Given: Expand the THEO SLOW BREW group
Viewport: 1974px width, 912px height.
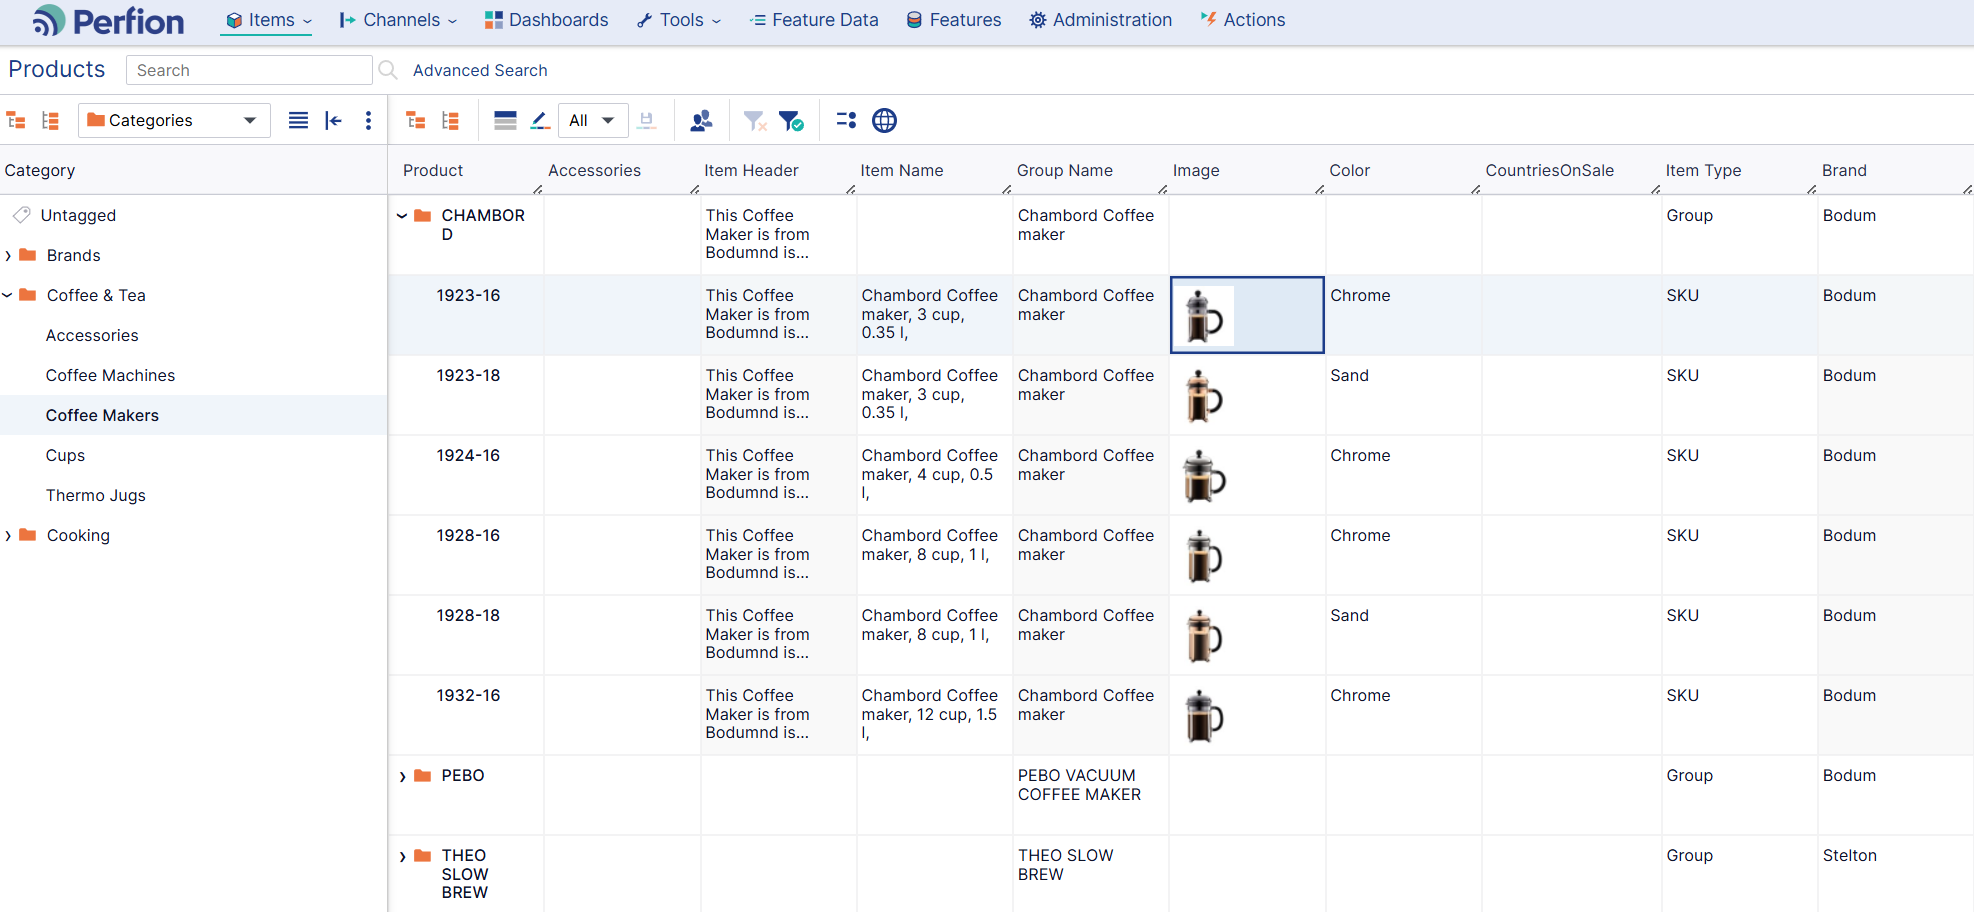Looking at the screenshot, I should click(x=402, y=856).
